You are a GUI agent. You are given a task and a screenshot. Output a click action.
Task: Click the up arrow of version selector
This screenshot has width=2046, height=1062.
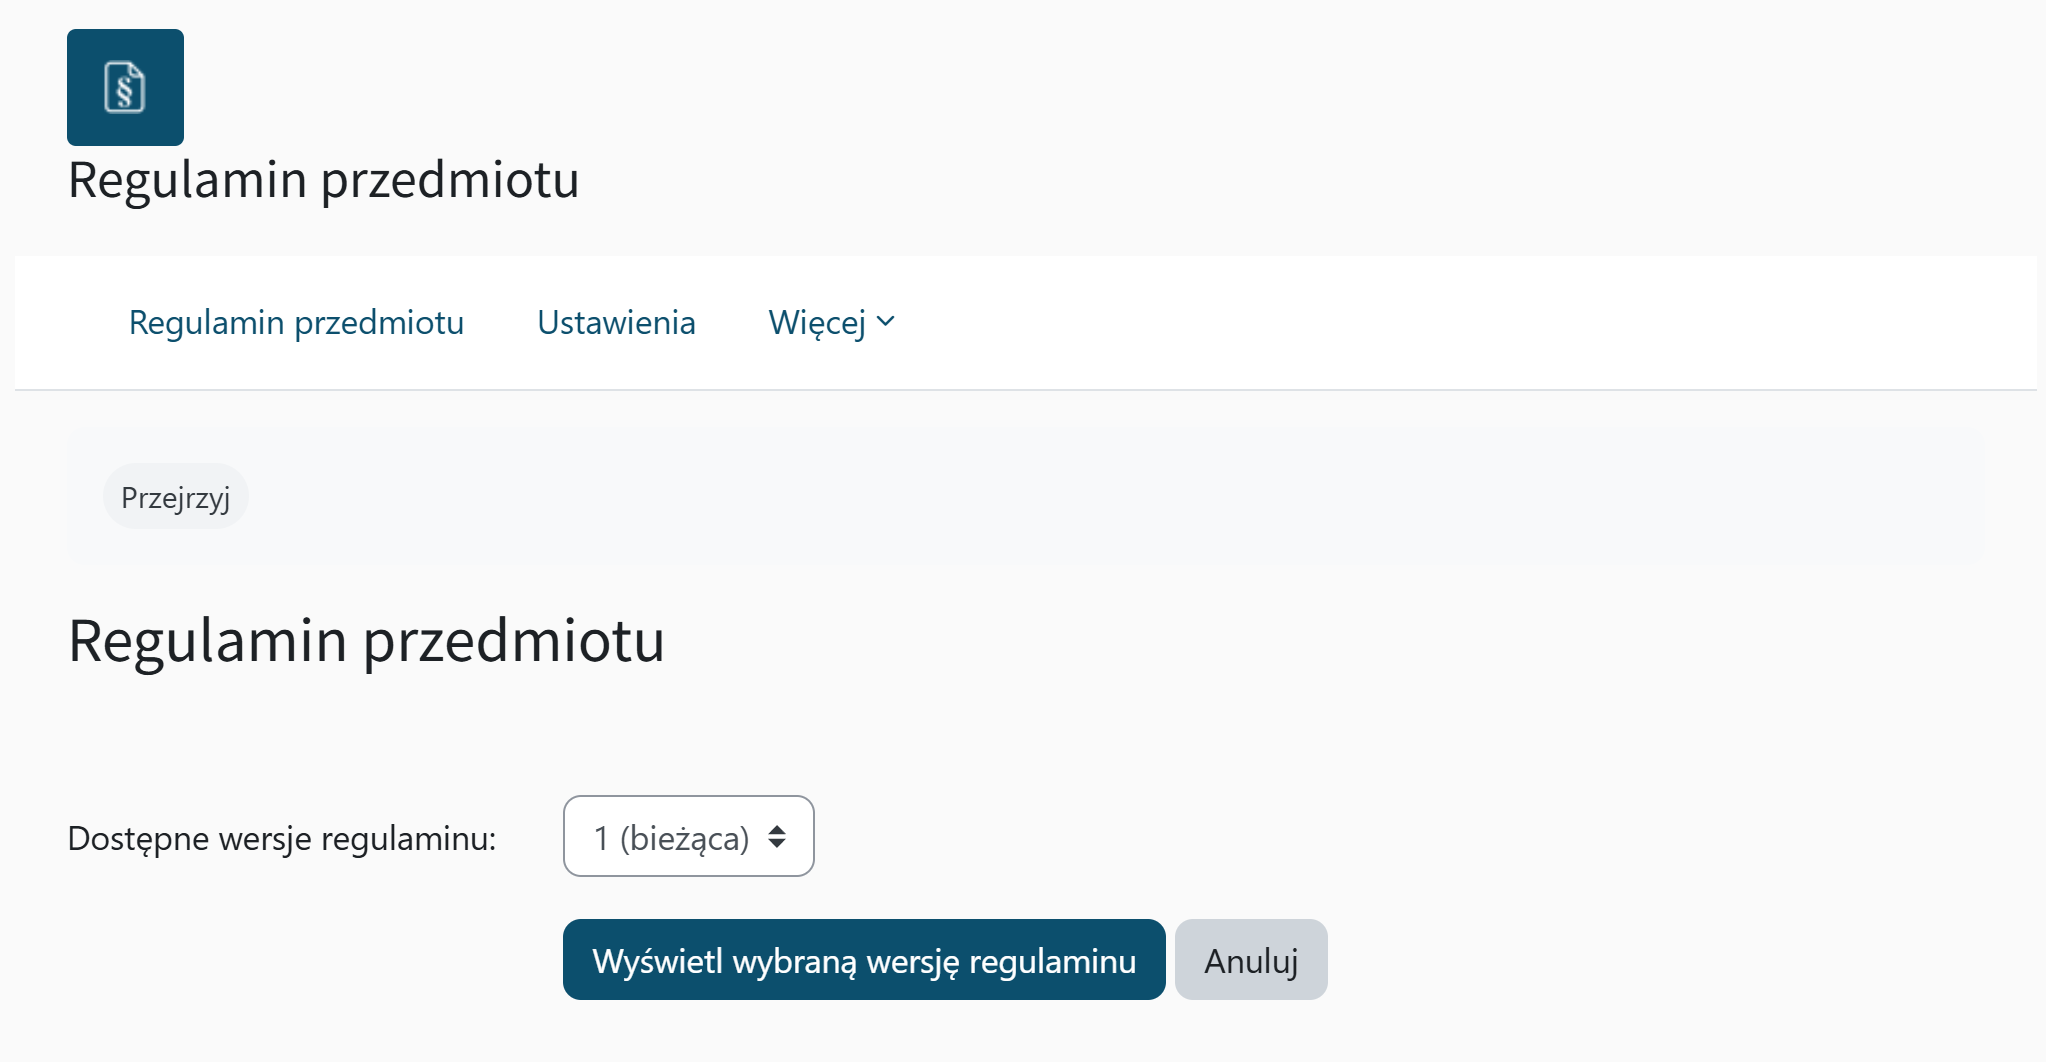[x=777, y=829]
